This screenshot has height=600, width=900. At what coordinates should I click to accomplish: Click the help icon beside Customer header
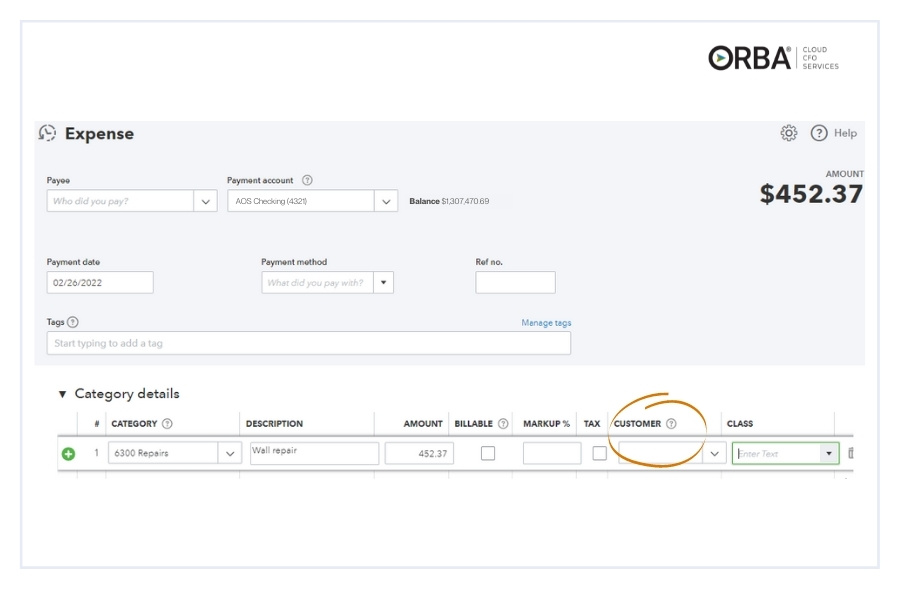point(671,424)
